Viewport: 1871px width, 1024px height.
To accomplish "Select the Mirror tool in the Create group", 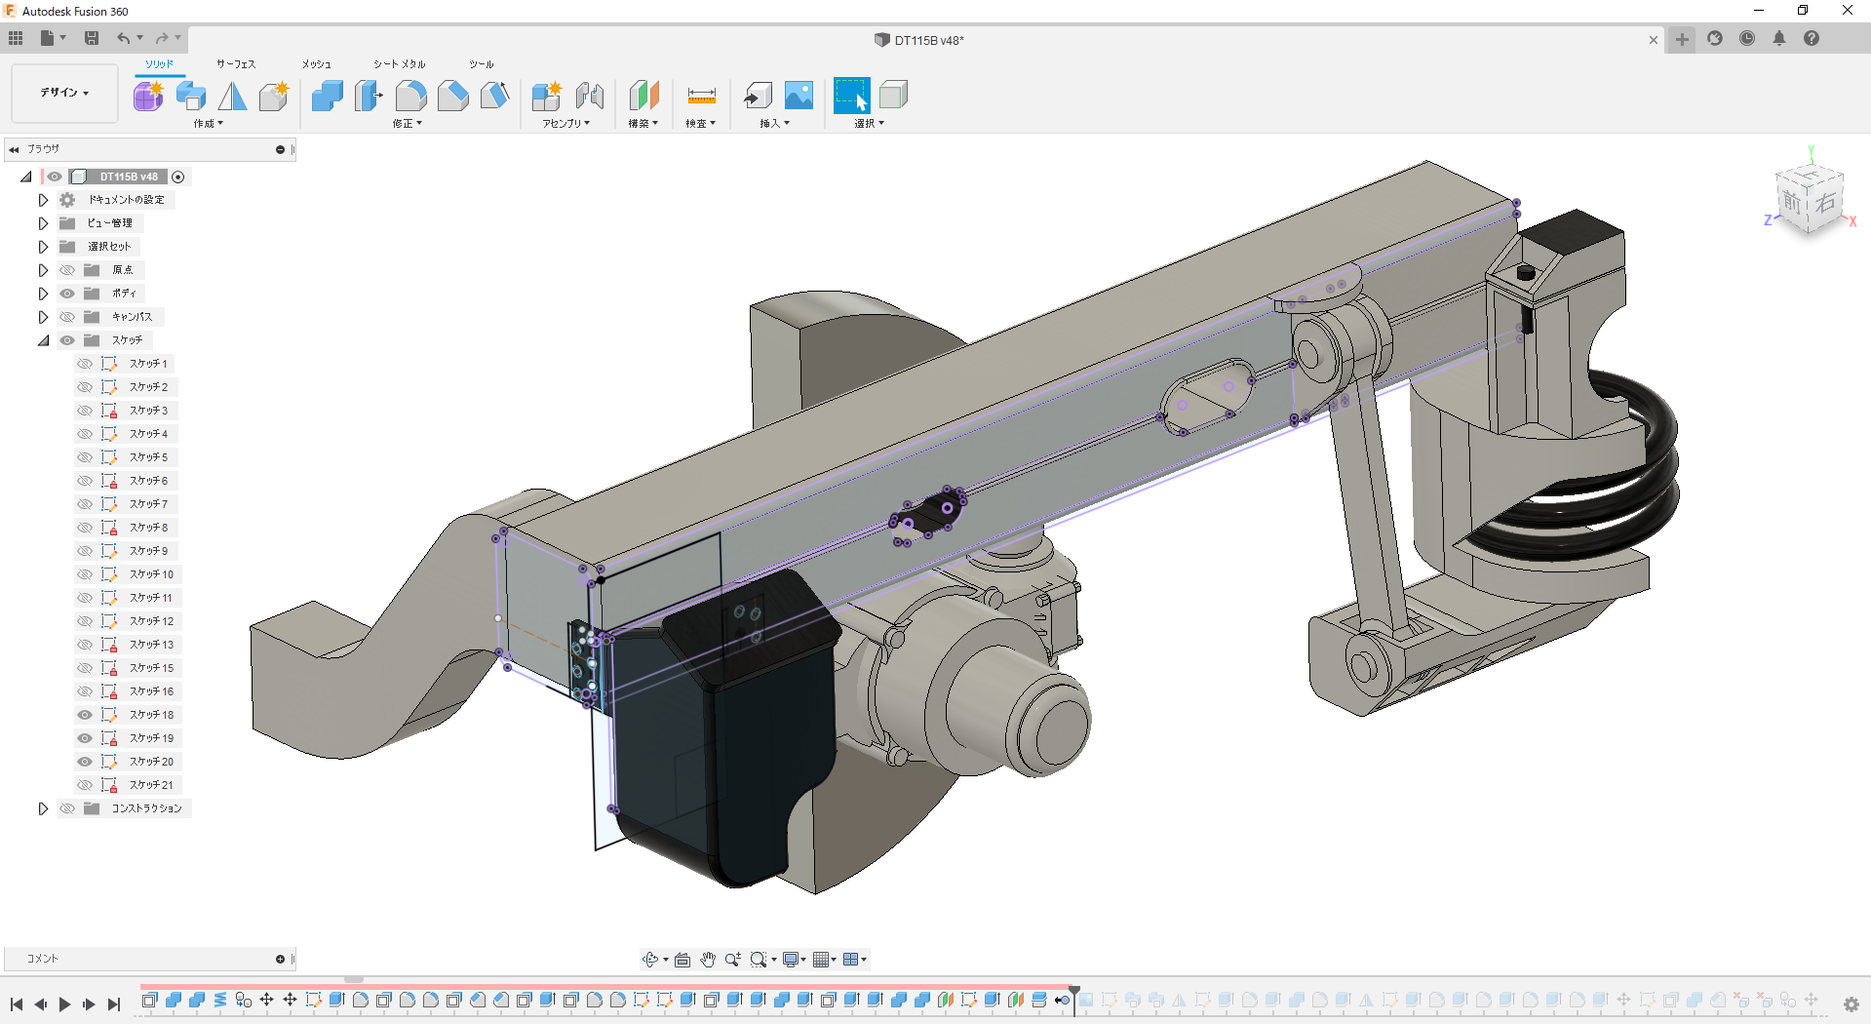I will point(232,96).
